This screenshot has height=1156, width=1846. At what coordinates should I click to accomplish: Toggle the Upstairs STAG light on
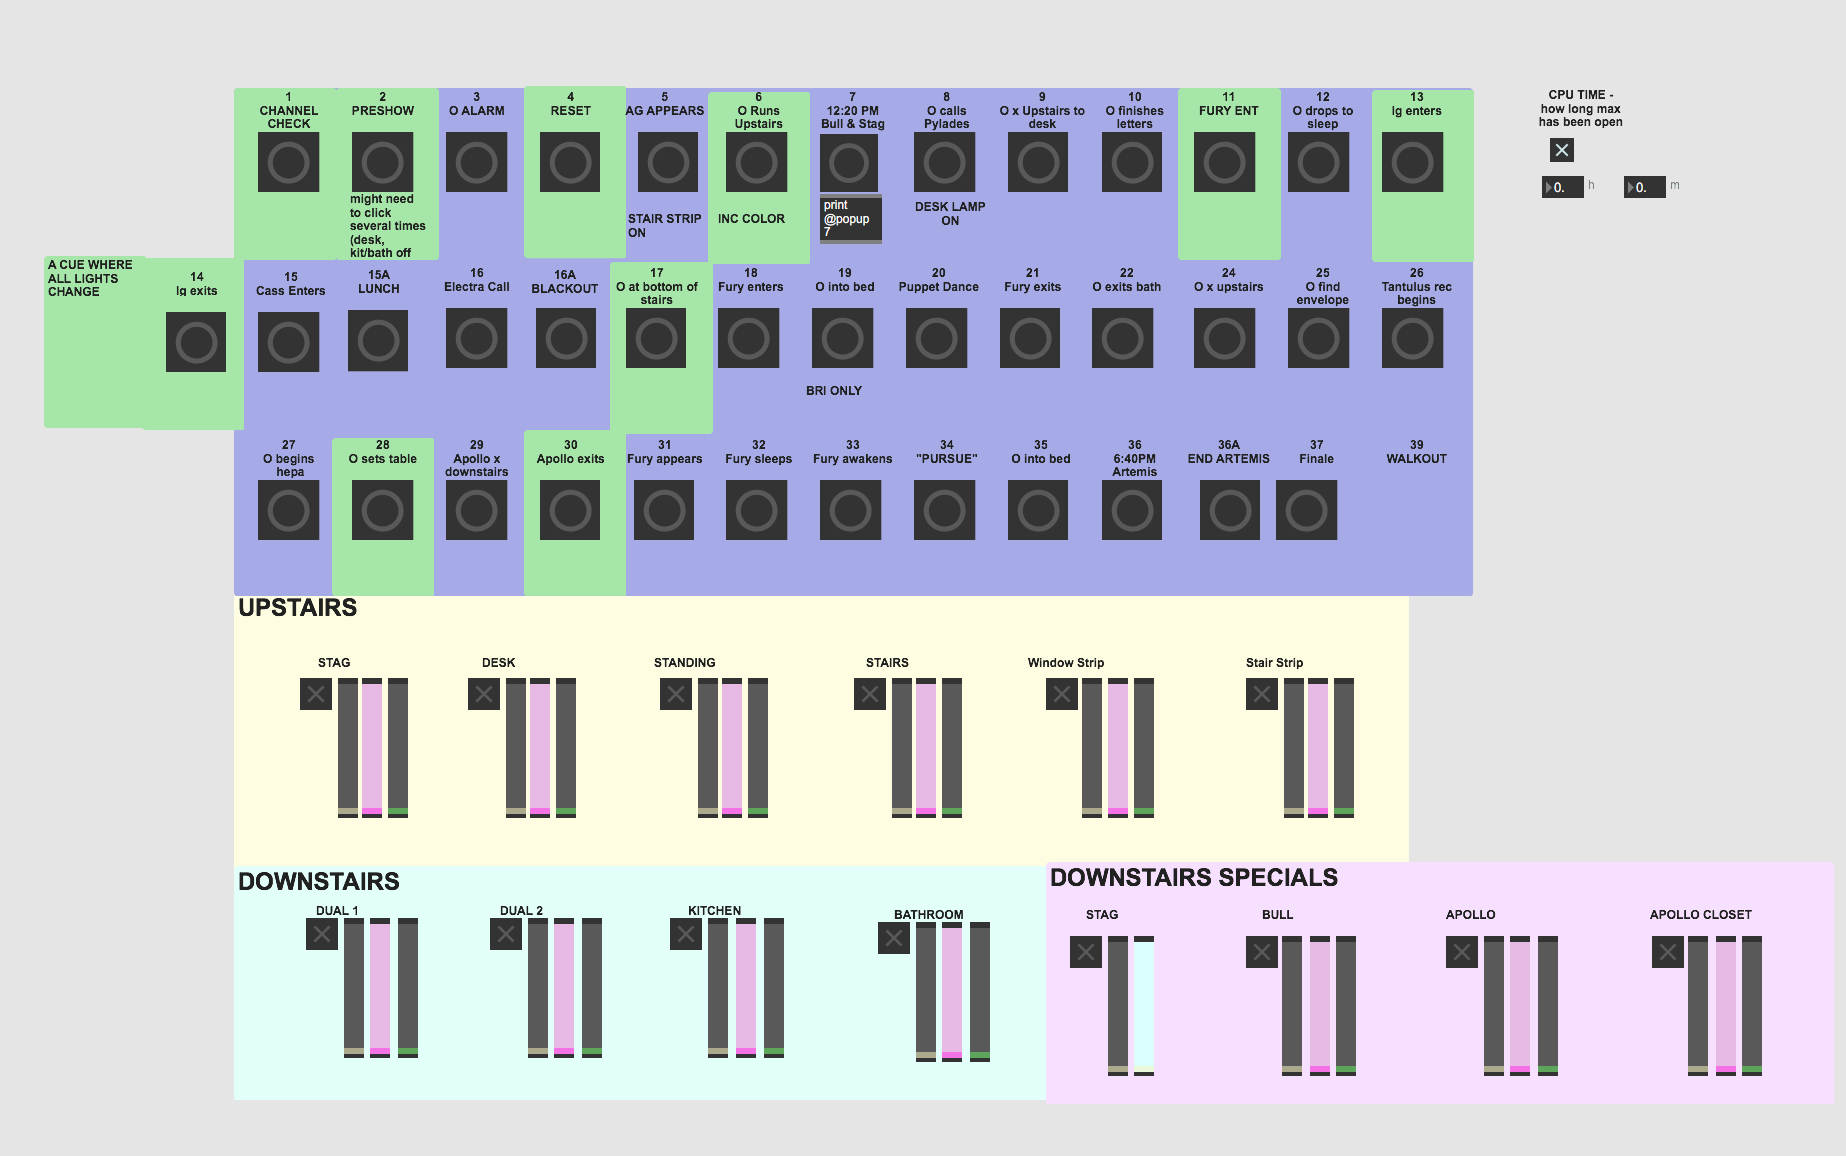coord(316,694)
